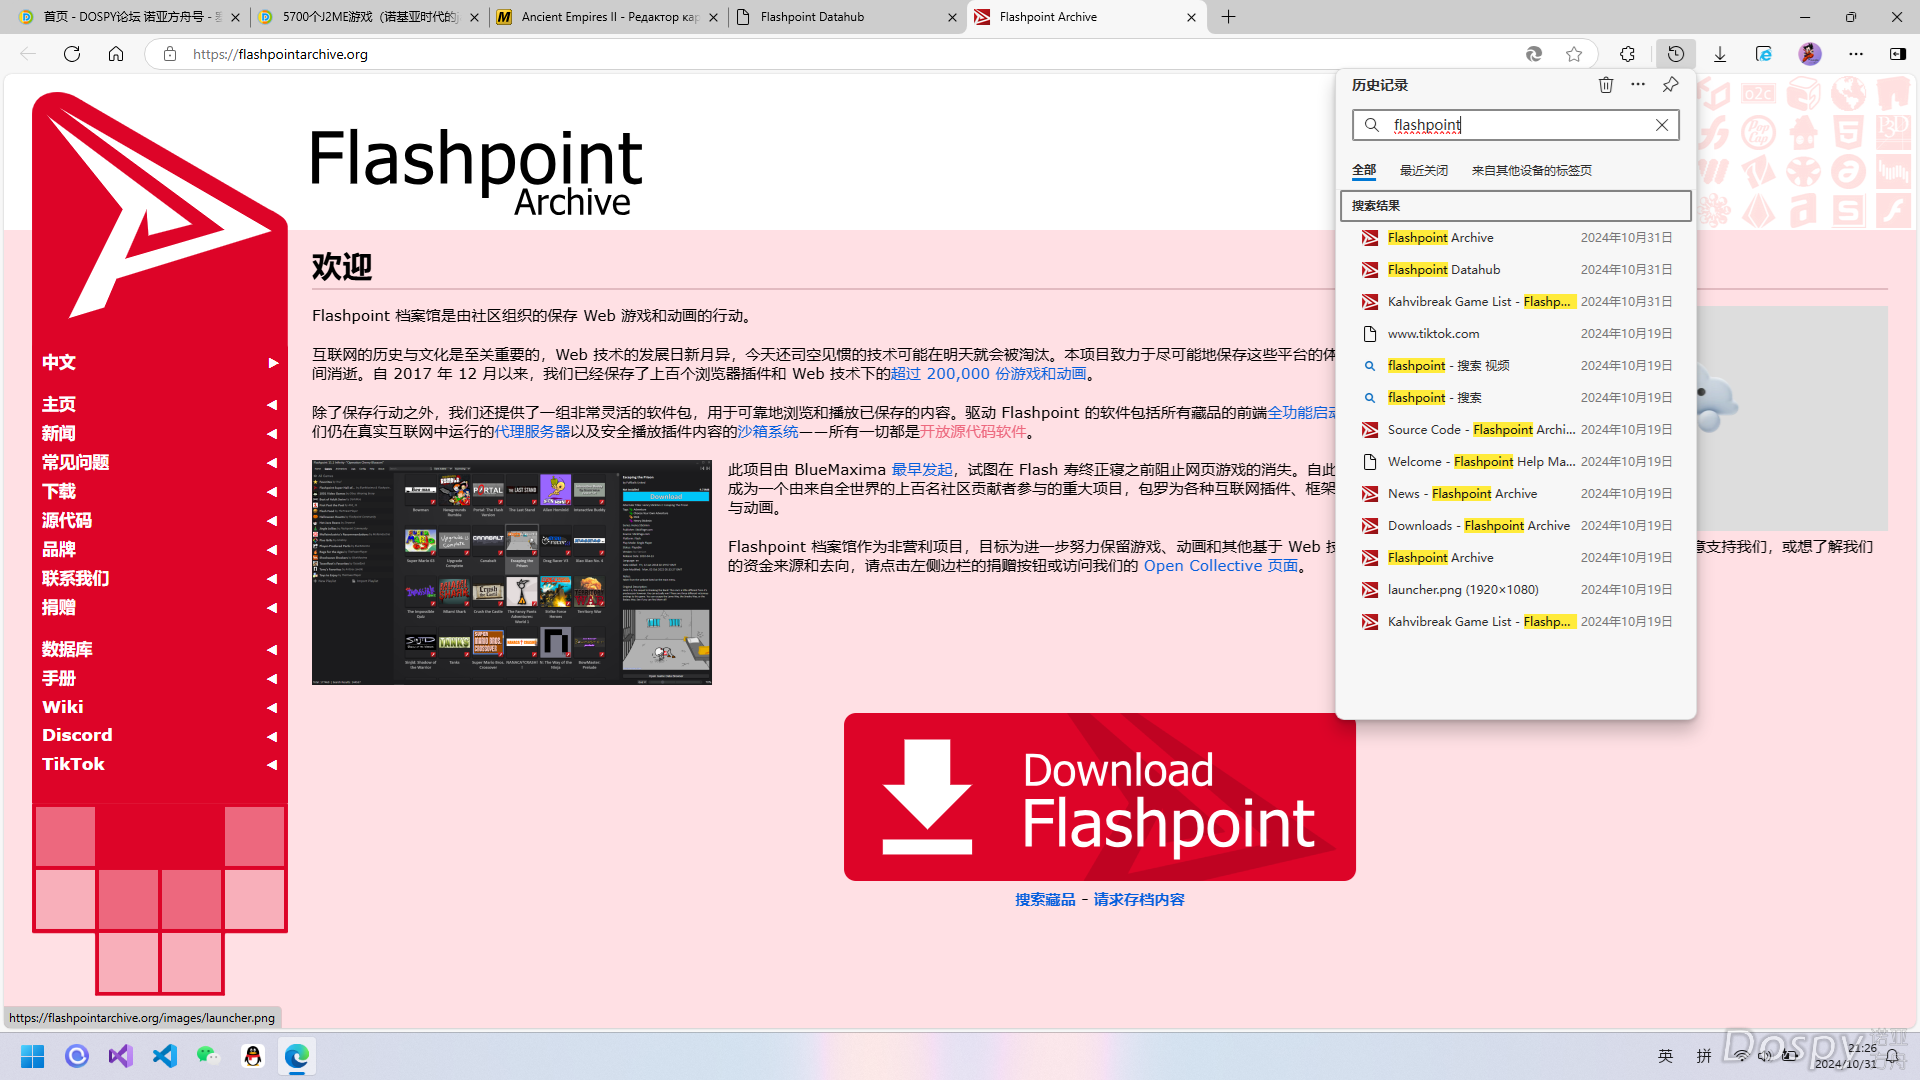Open launcher.png (1920×1080) history entry
Viewport: 1920px width, 1080px height.
[x=1516, y=590]
